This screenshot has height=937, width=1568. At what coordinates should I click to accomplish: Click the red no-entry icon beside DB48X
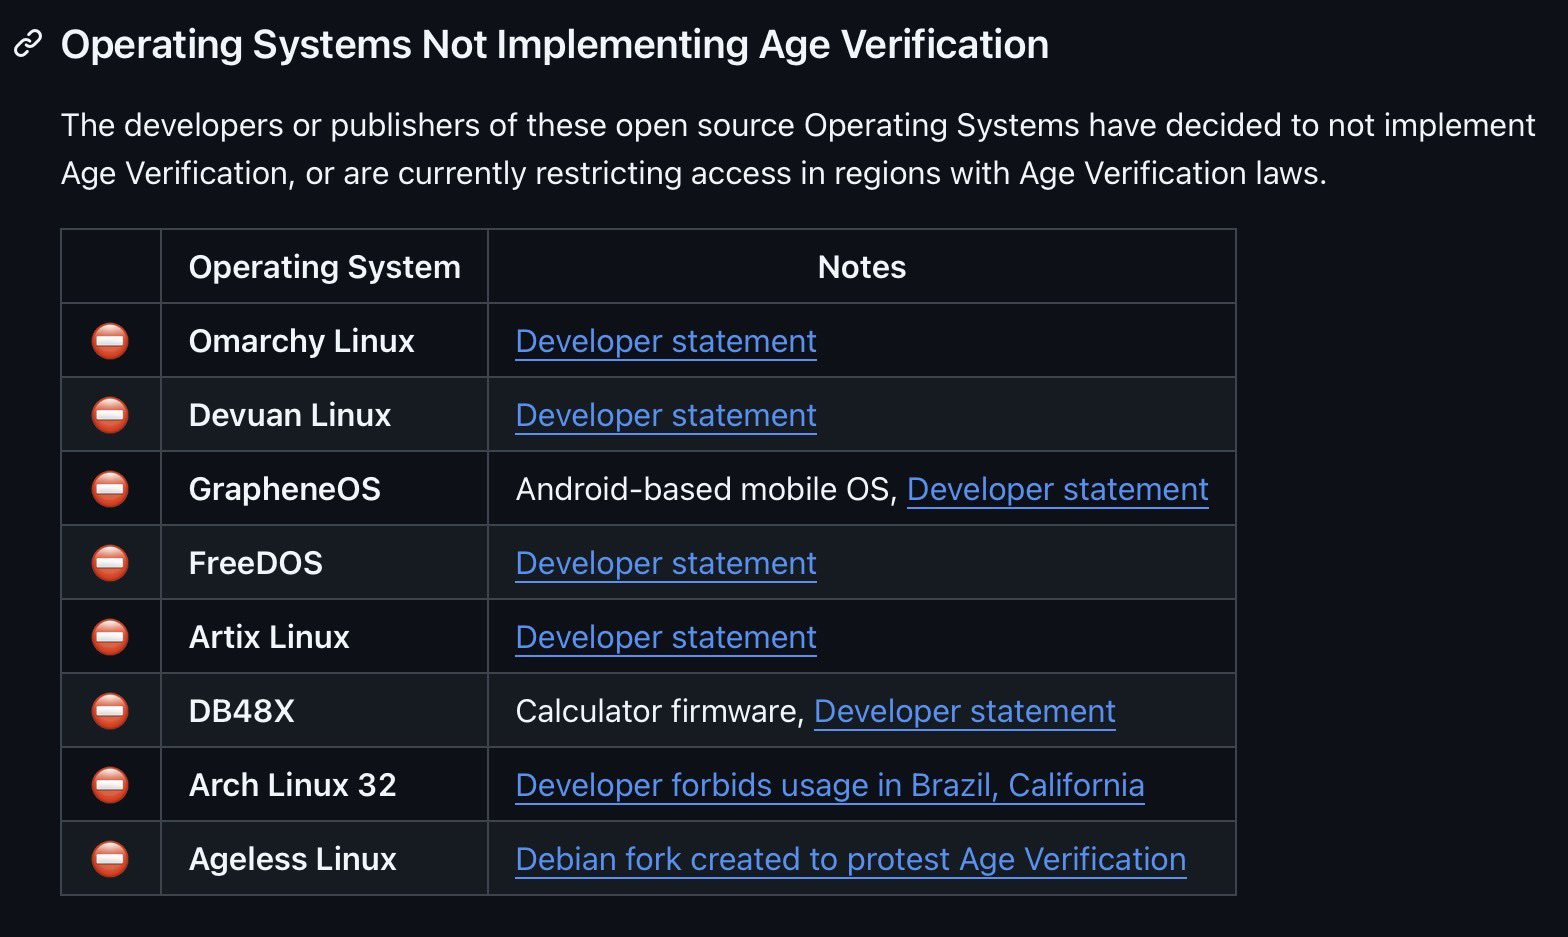tap(110, 711)
